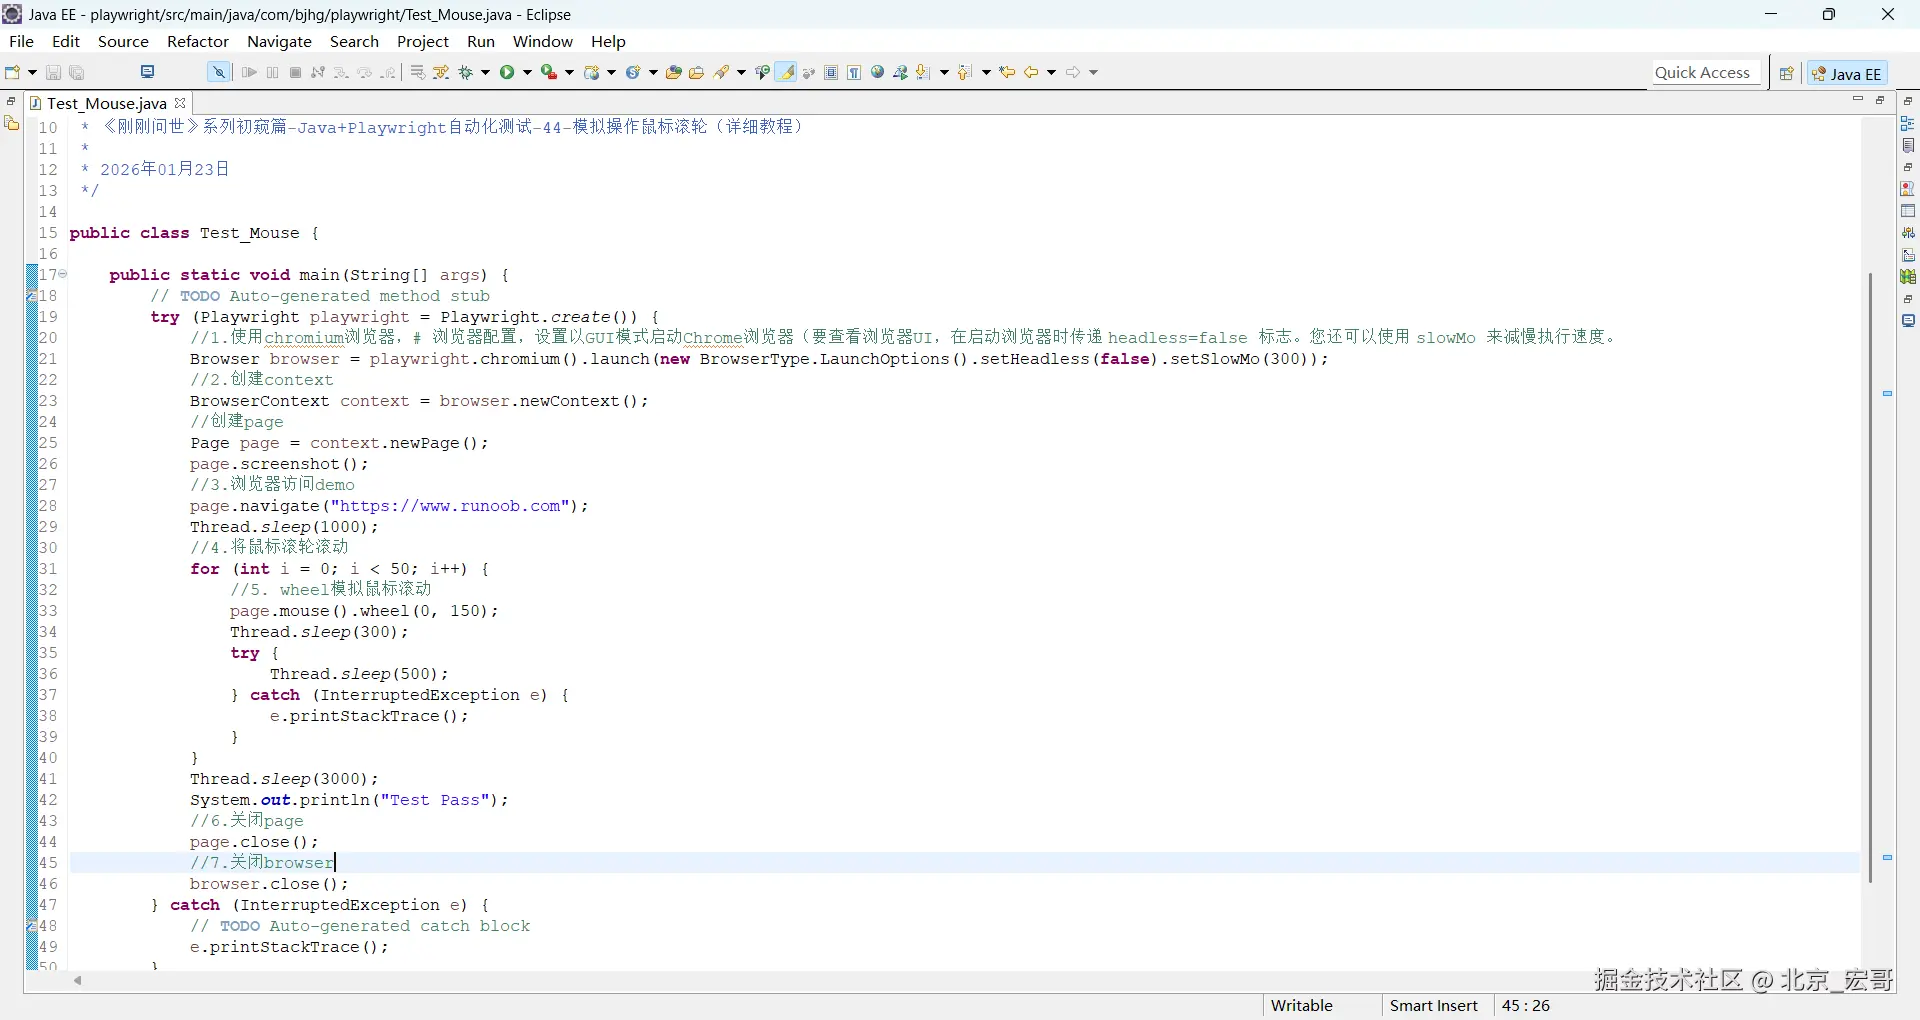The height and width of the screenshot is (1020, 1920).
Task: Click the Terminate stop icon
Action: click(x=296, y=72)
